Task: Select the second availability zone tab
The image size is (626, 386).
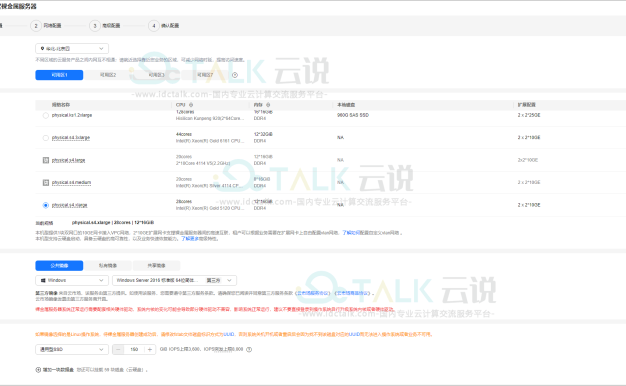Action: pos(108,75)
